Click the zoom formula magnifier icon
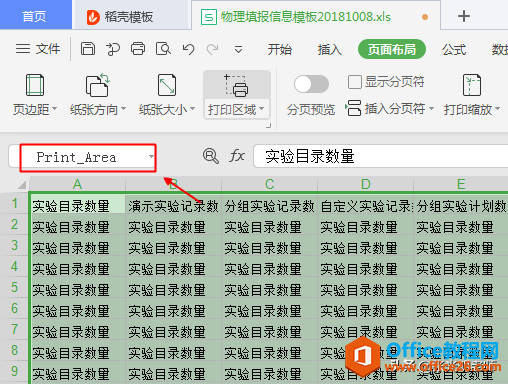The height and width of the screenshot is (384, 508). click(211, 156)
